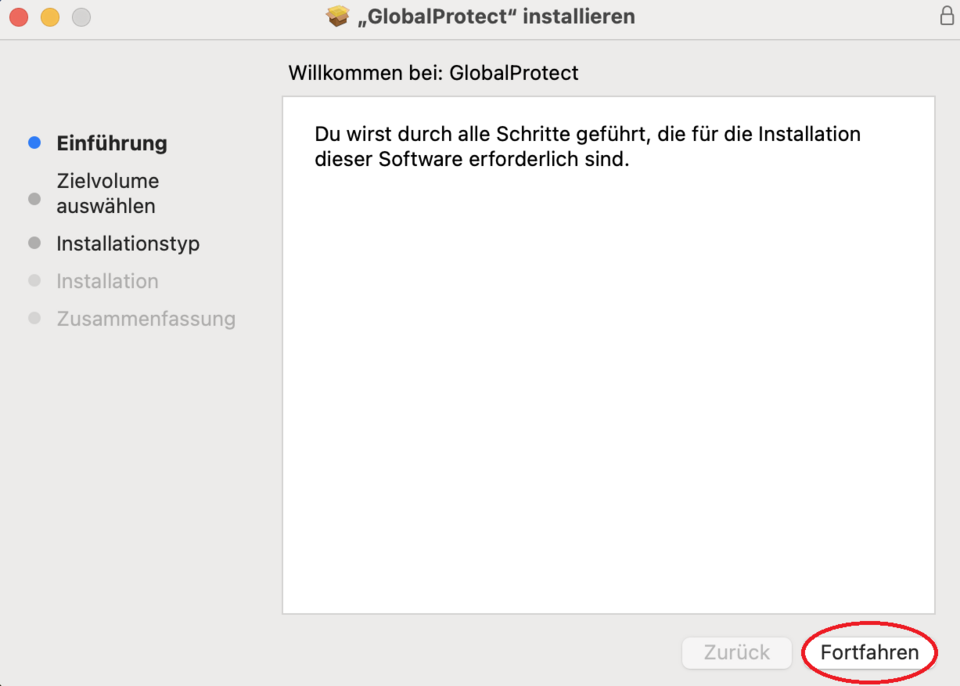Select the Einführung step in sidebar

pyautogui.click(x=112, y=143)
